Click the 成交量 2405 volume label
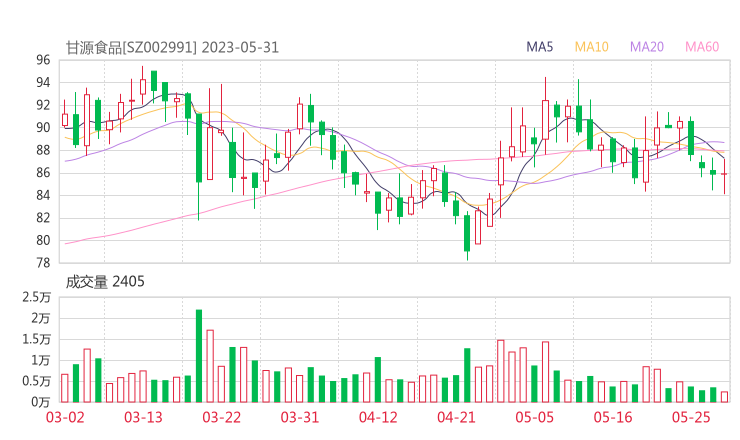 105,282
